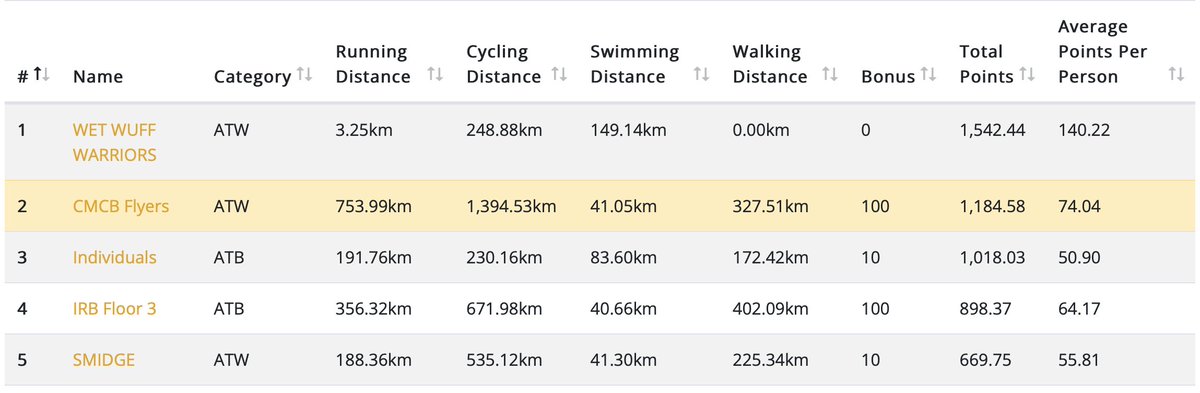The height and width of the screenshot is (393, 1200).
Task: Click Average Points Per Person header
Action: coord(1102,51)
